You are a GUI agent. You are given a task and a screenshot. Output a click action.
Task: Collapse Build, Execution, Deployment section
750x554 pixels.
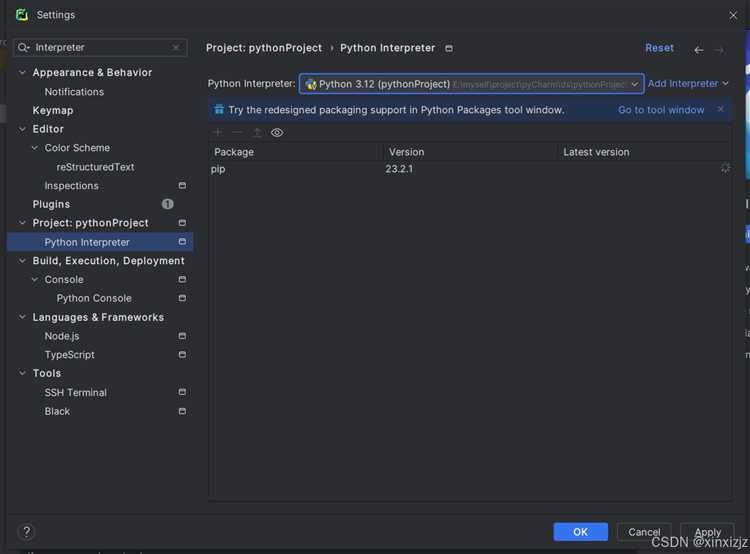22,260
